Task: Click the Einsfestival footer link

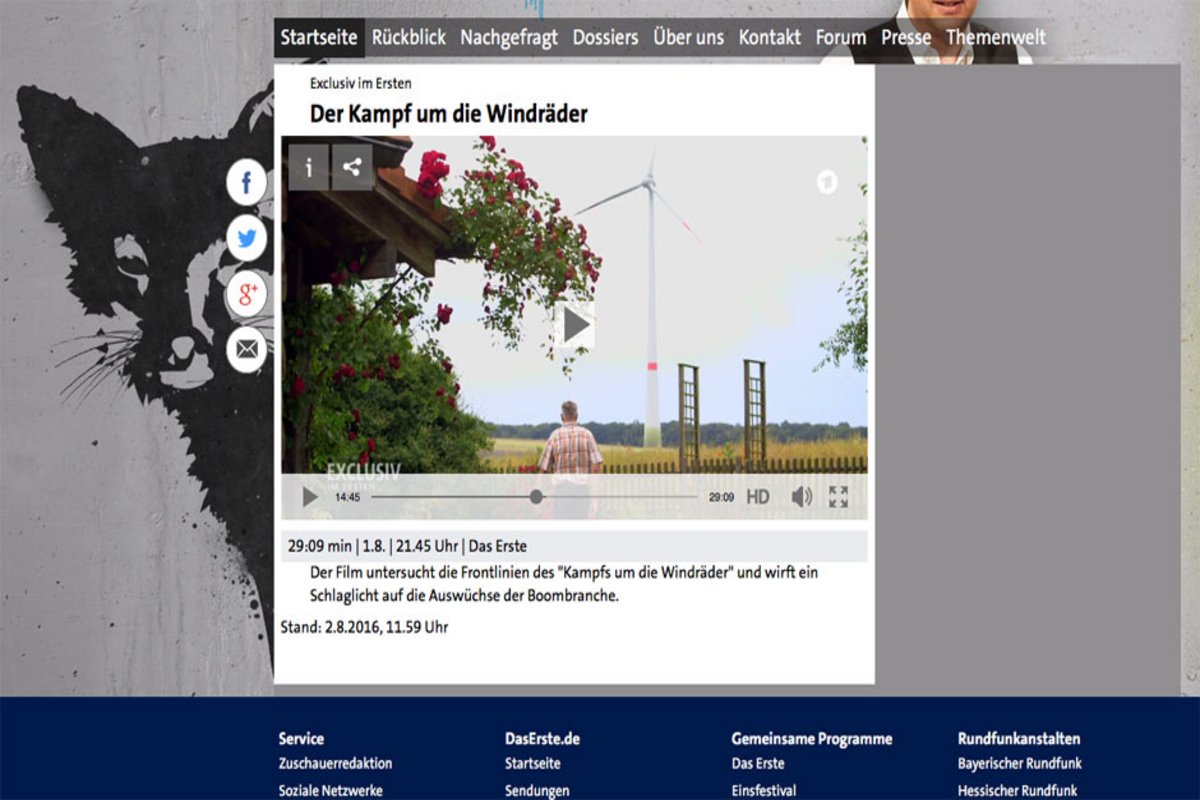Action: [764, 791]
